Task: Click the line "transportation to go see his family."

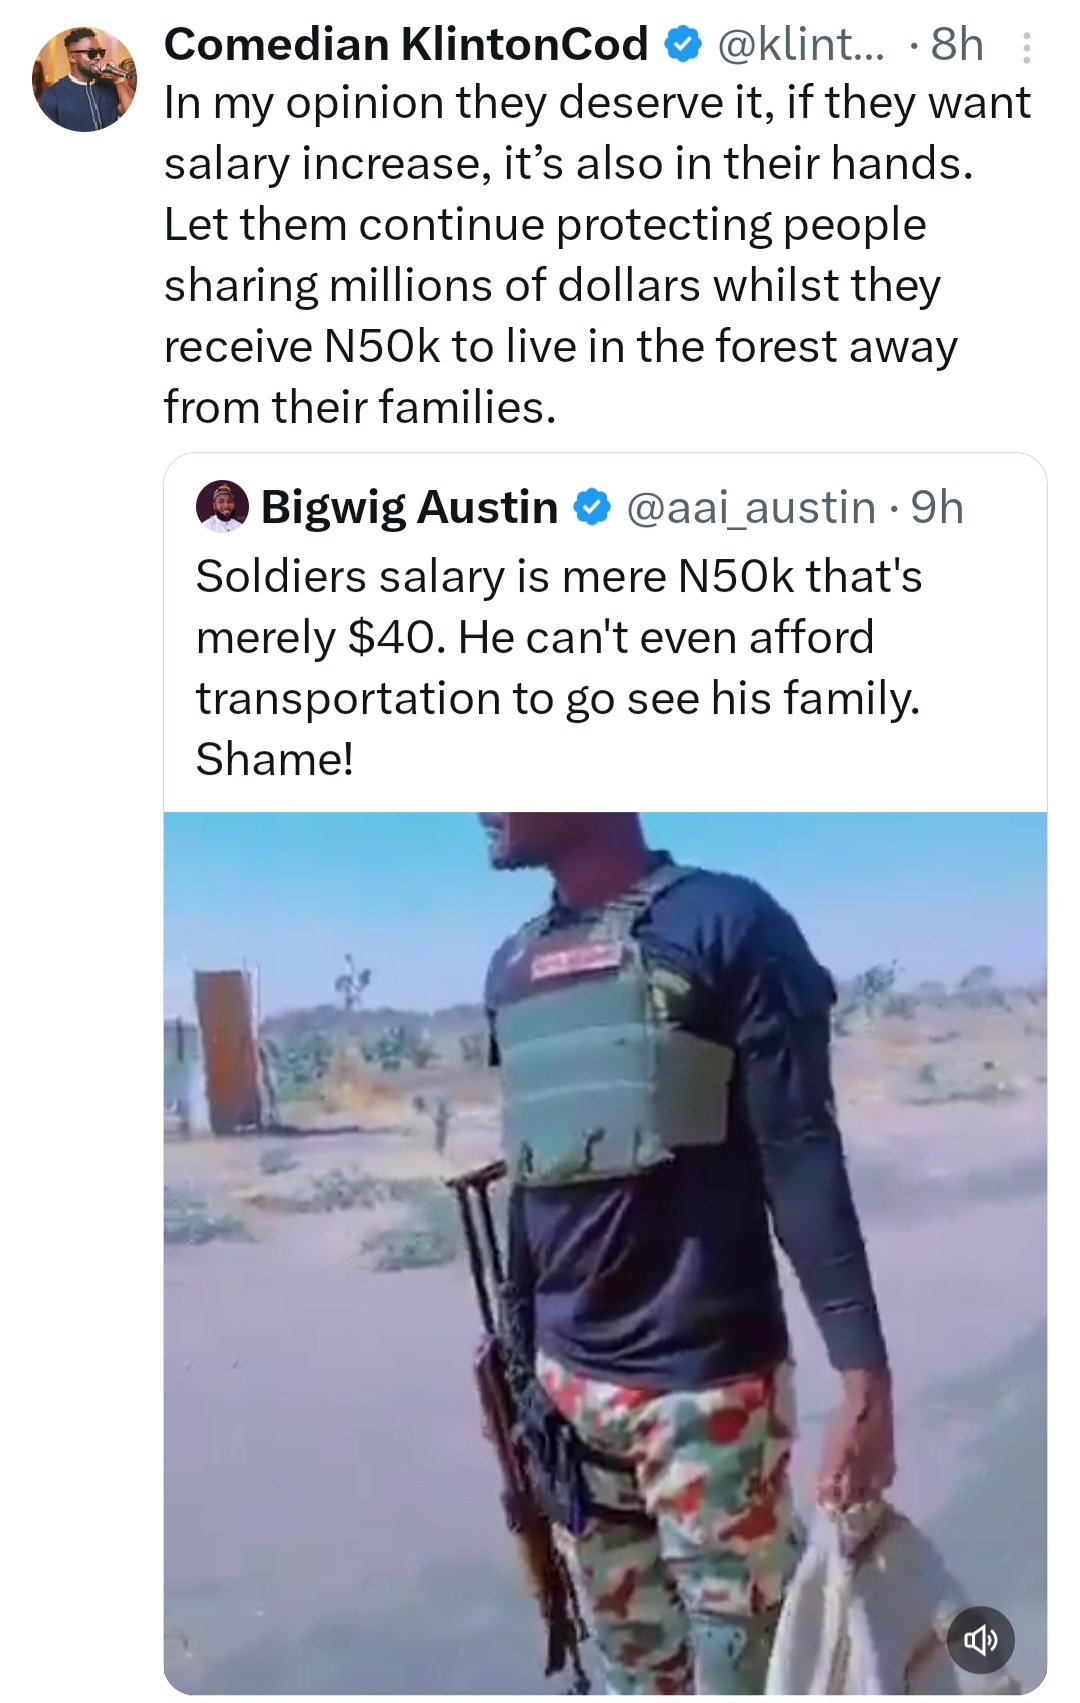Action: click(x=557, y=699)
